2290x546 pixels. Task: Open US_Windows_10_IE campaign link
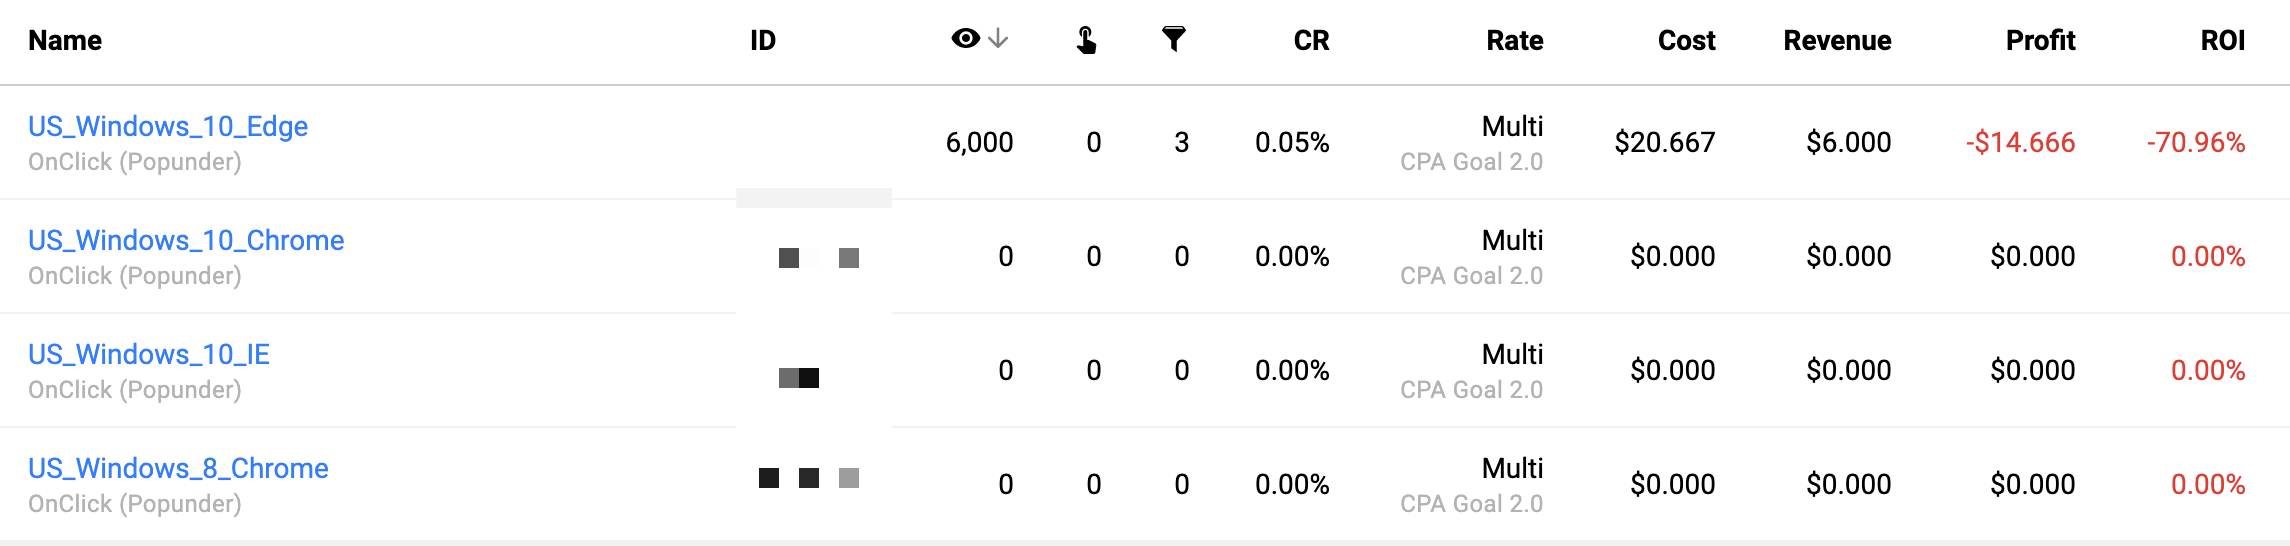coord(149,354)
